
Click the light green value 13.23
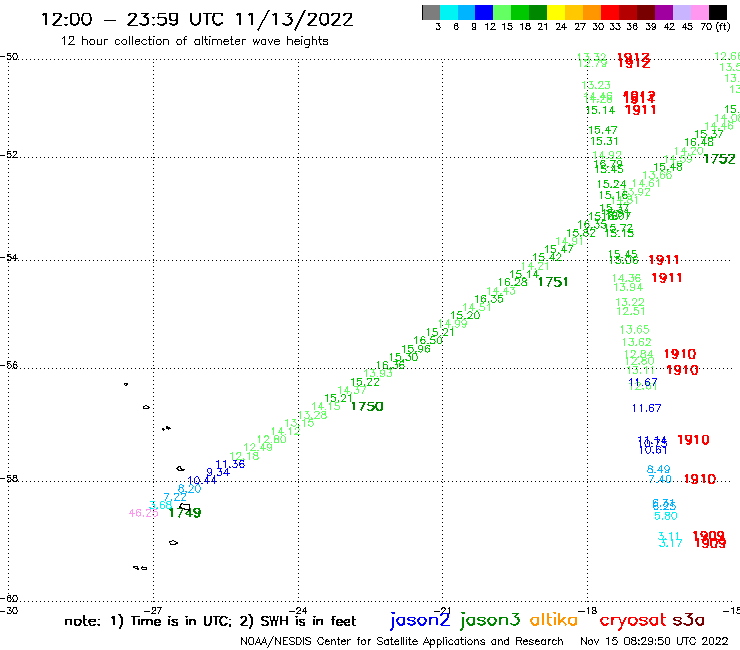click(596, 85)
